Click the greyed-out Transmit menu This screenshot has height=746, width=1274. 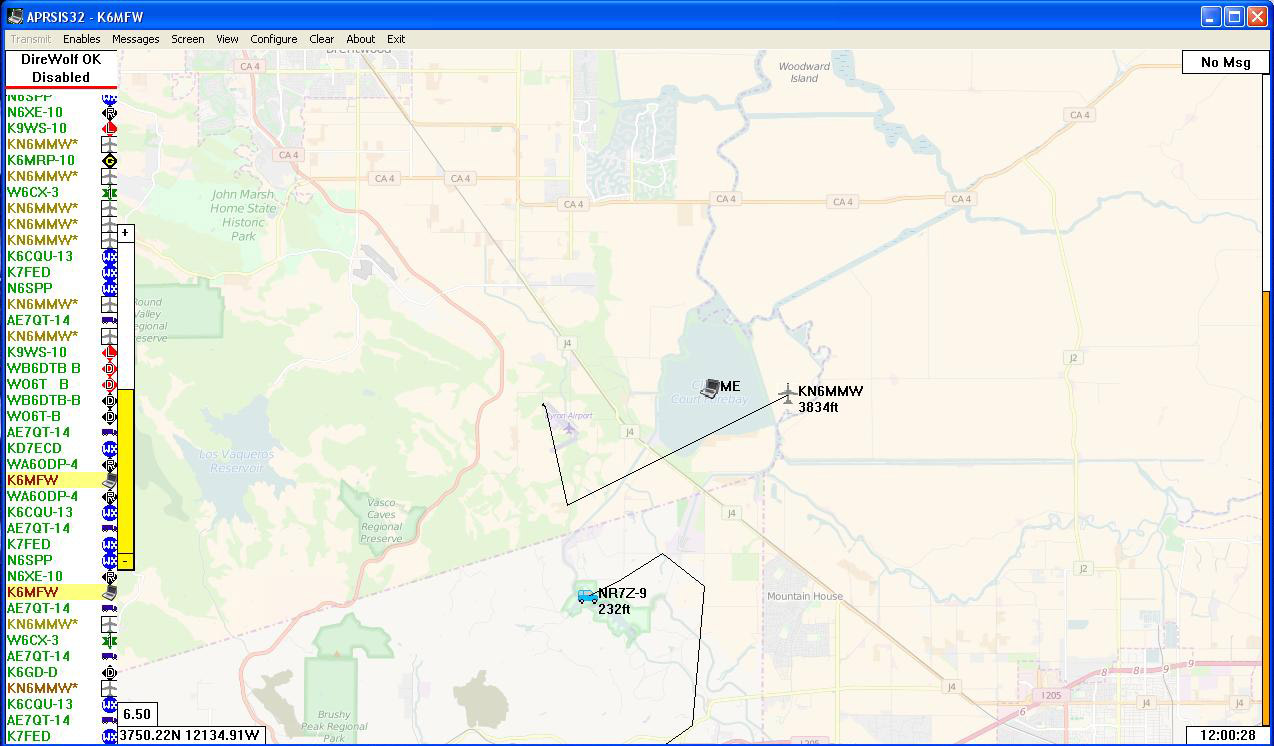click(x=30, y=39)
